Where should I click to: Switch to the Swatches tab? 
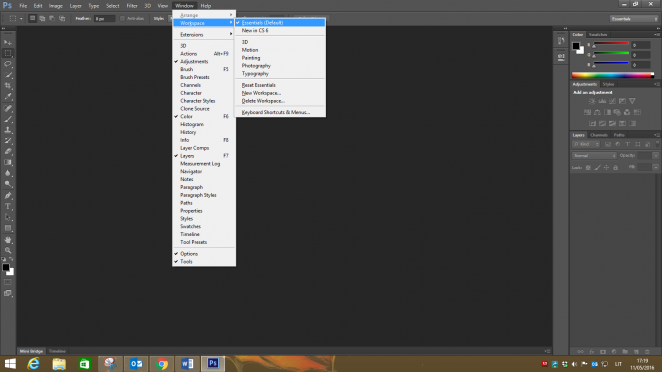pyautogui.click(x=598, y=35)
